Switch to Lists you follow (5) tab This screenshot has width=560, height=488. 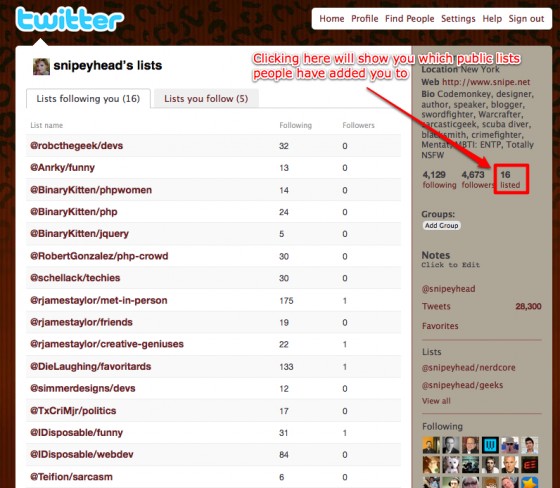[206, 99]
